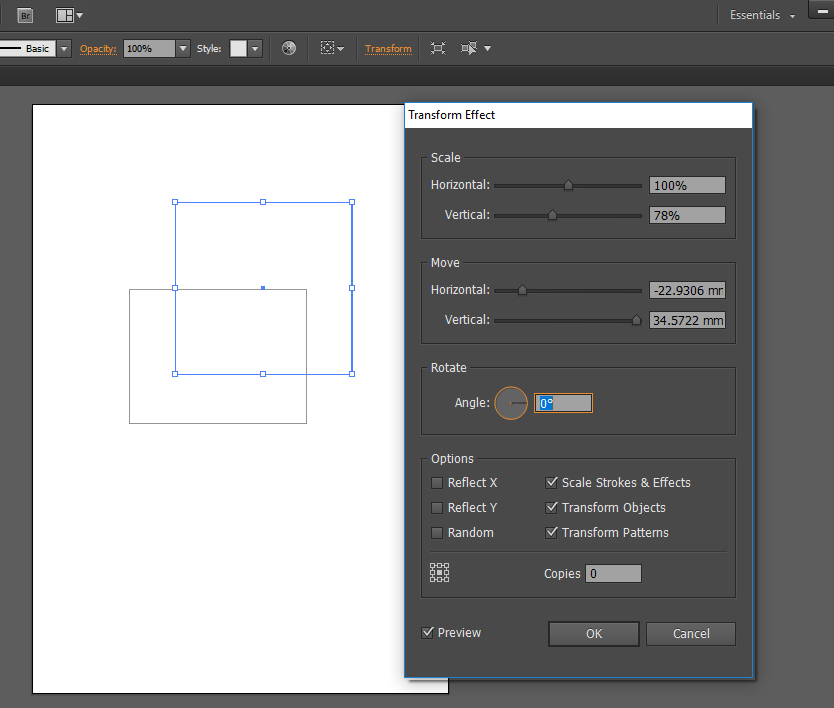Disable Scale Strokes & Effects
The width and height of the screenshot is (834, 708).
tap(552, 482)
